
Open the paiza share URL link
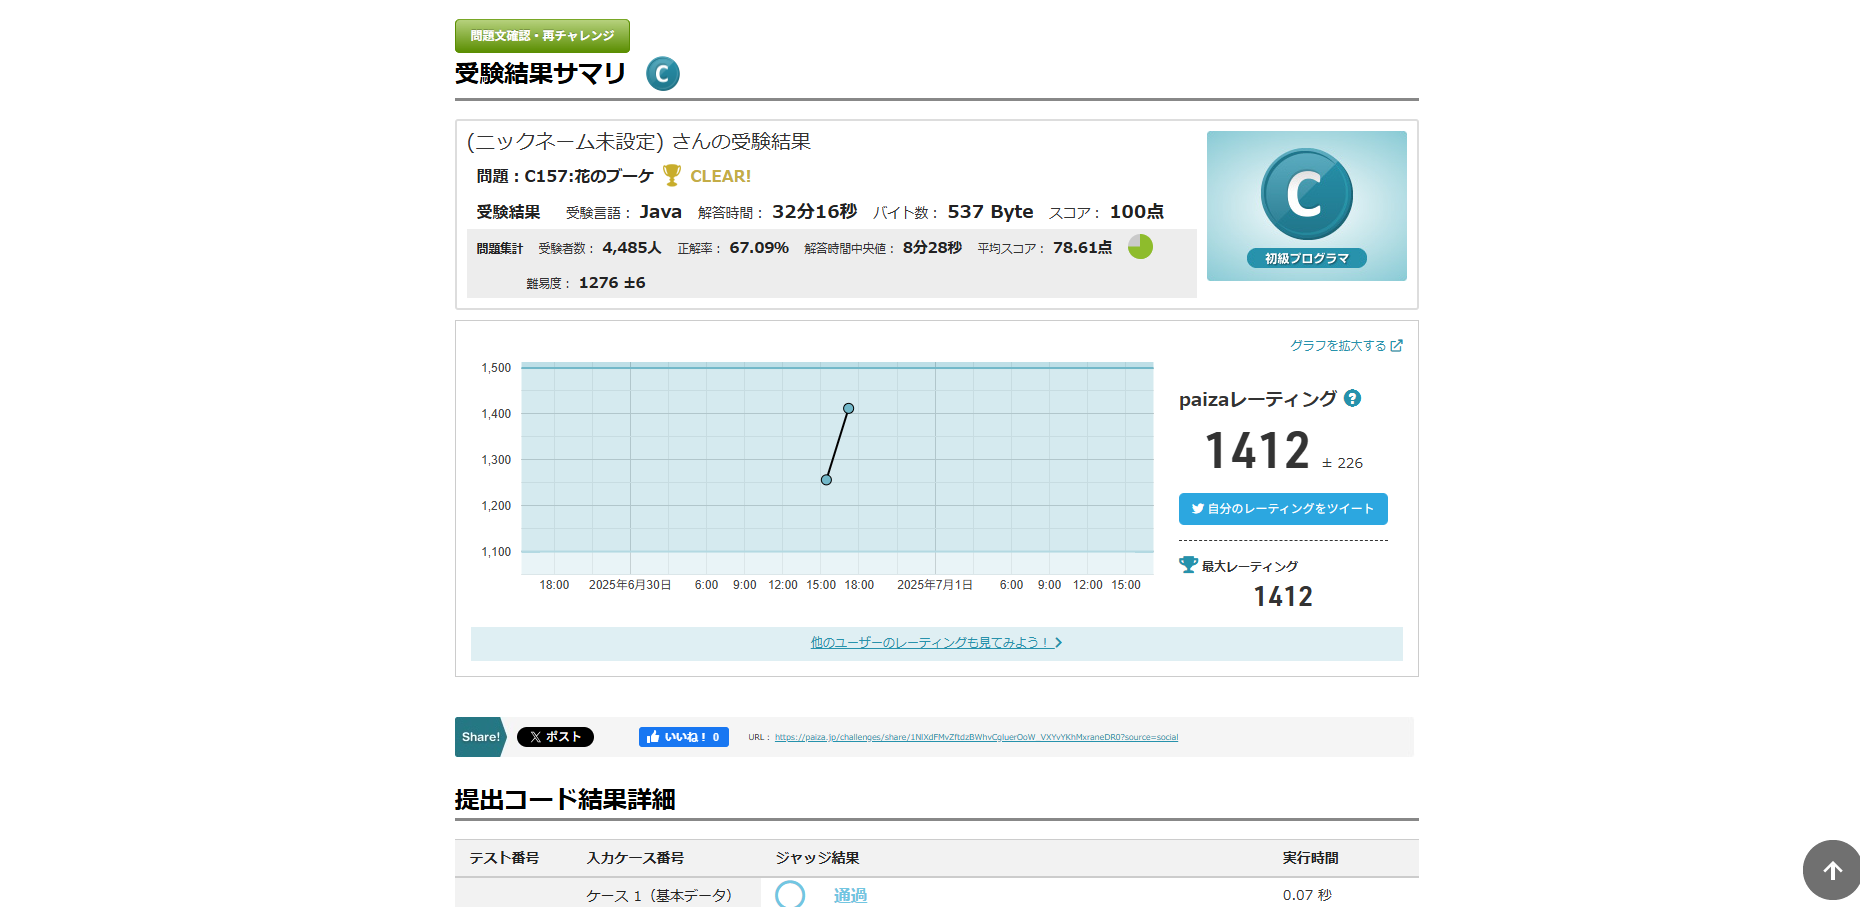pos(976,737)
